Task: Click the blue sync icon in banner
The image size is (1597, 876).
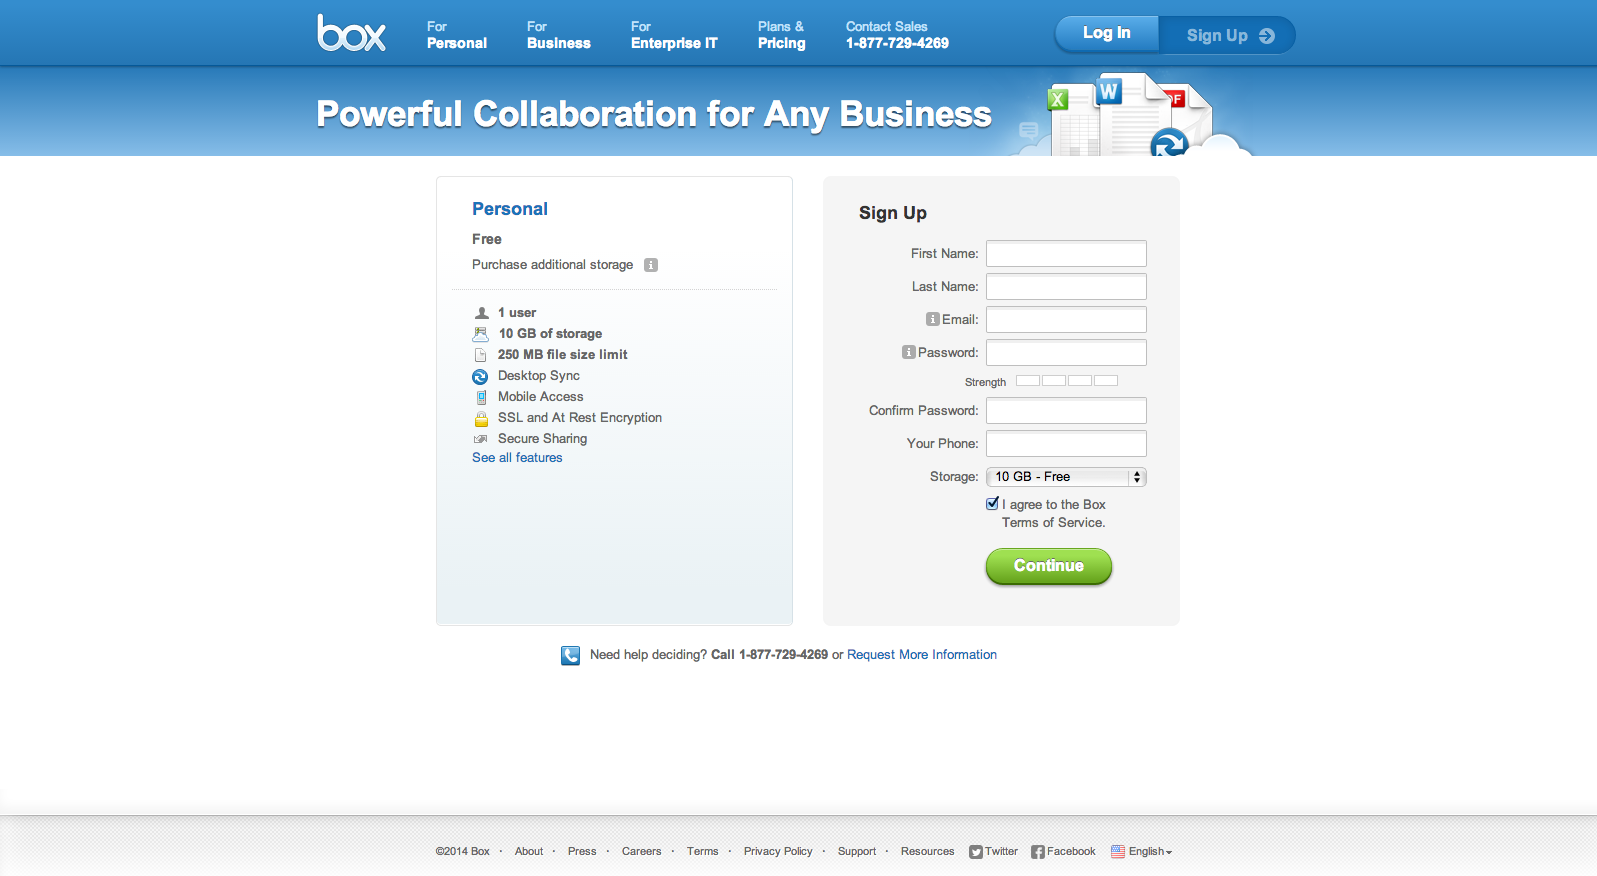Action: pos(1168,143)
